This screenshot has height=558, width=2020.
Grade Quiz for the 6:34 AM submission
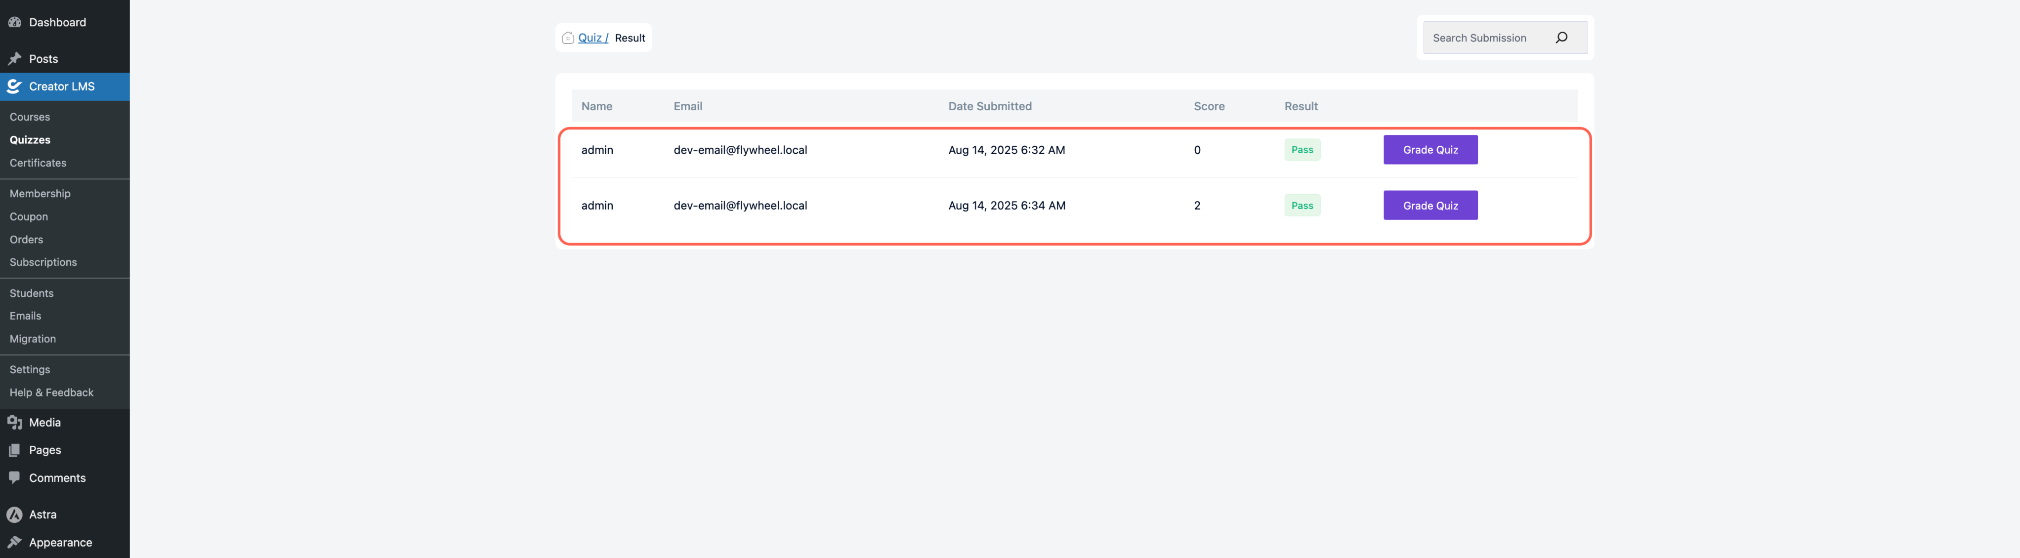pyautogui.click(x=1430, y=206)
